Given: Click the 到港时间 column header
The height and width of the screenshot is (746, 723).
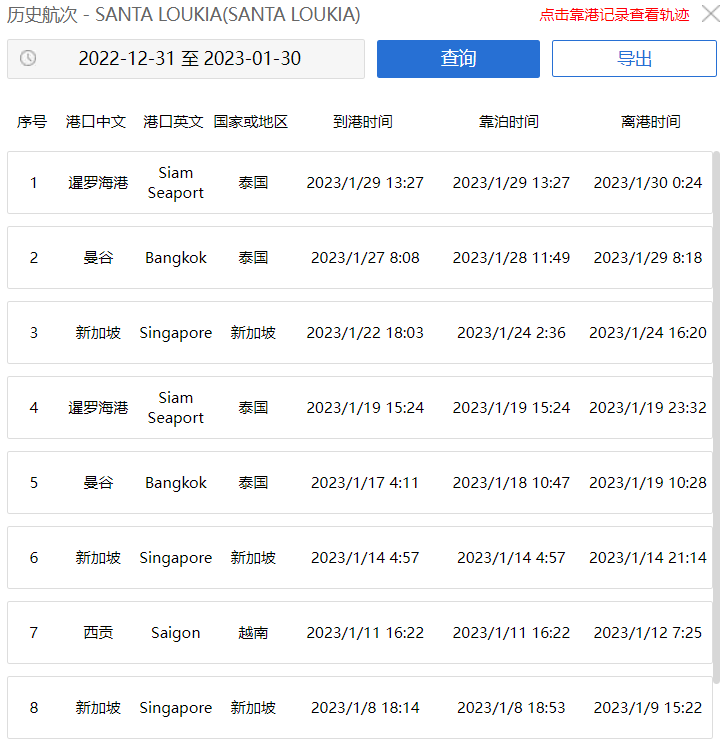Looking at the screenshot, I should (x=363, y=122).
